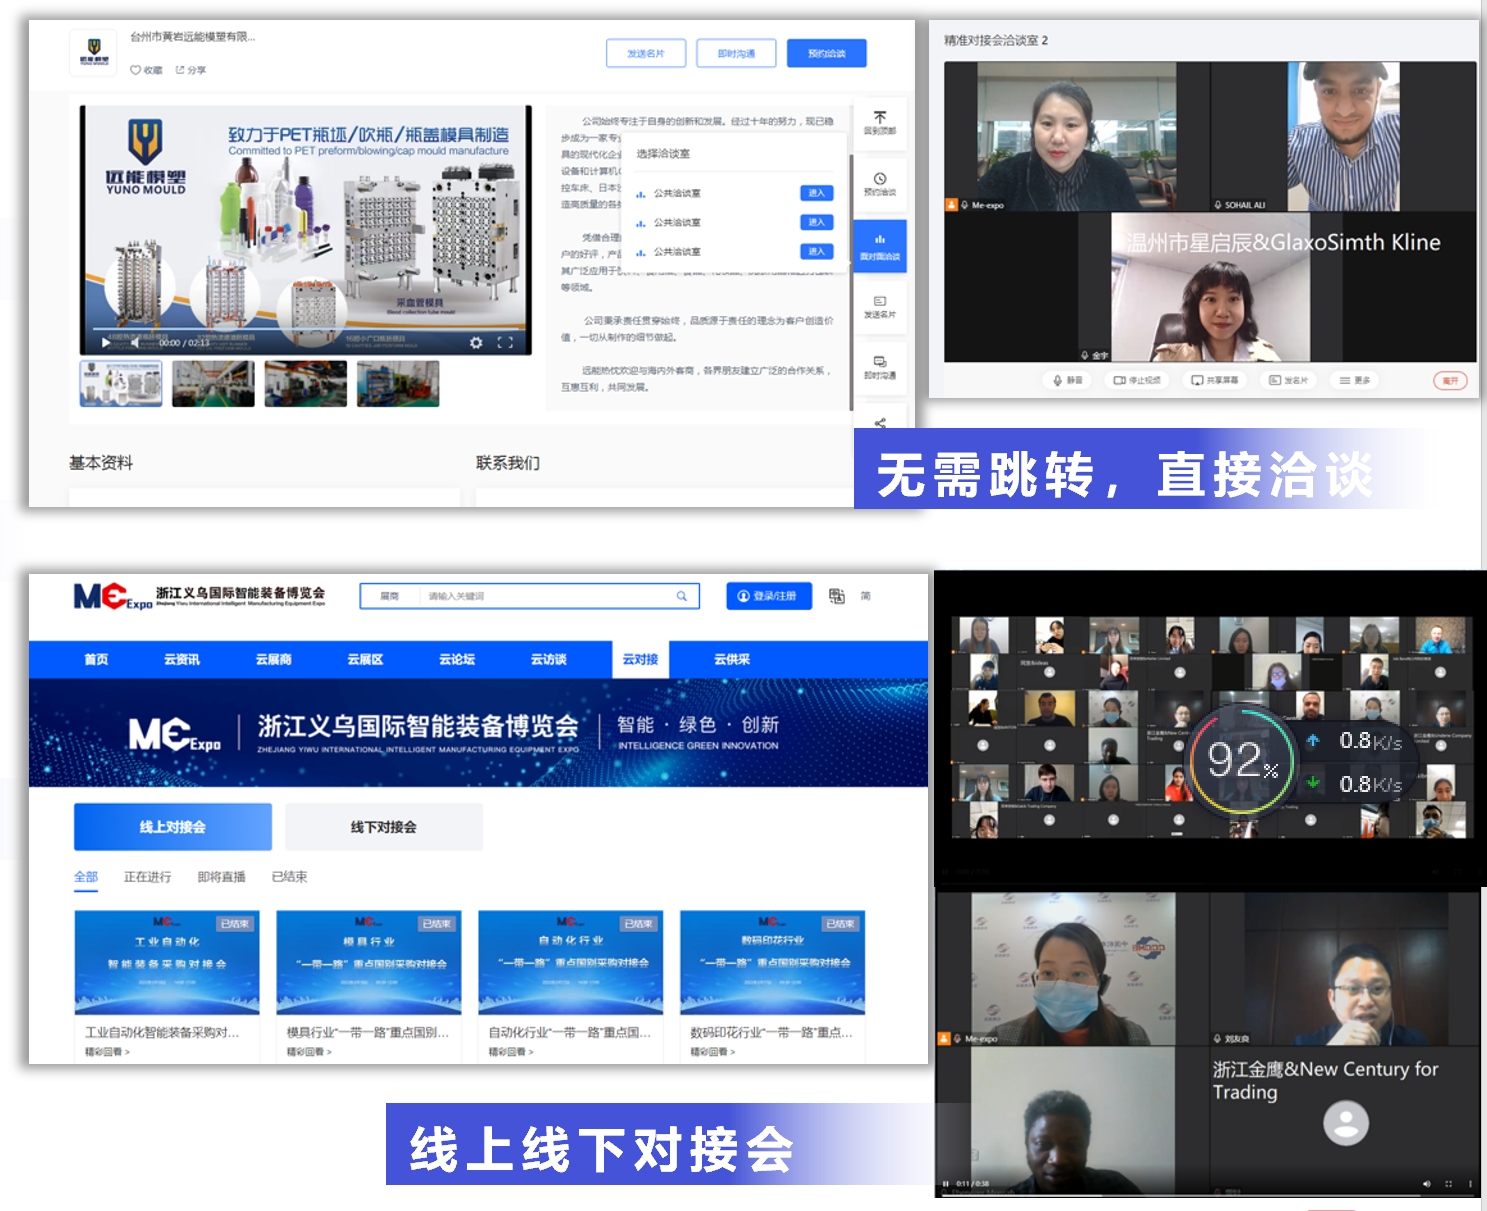Stop camera using the 停止视频 toggle
The image size is (1487, 1211).
[1137, 380]
